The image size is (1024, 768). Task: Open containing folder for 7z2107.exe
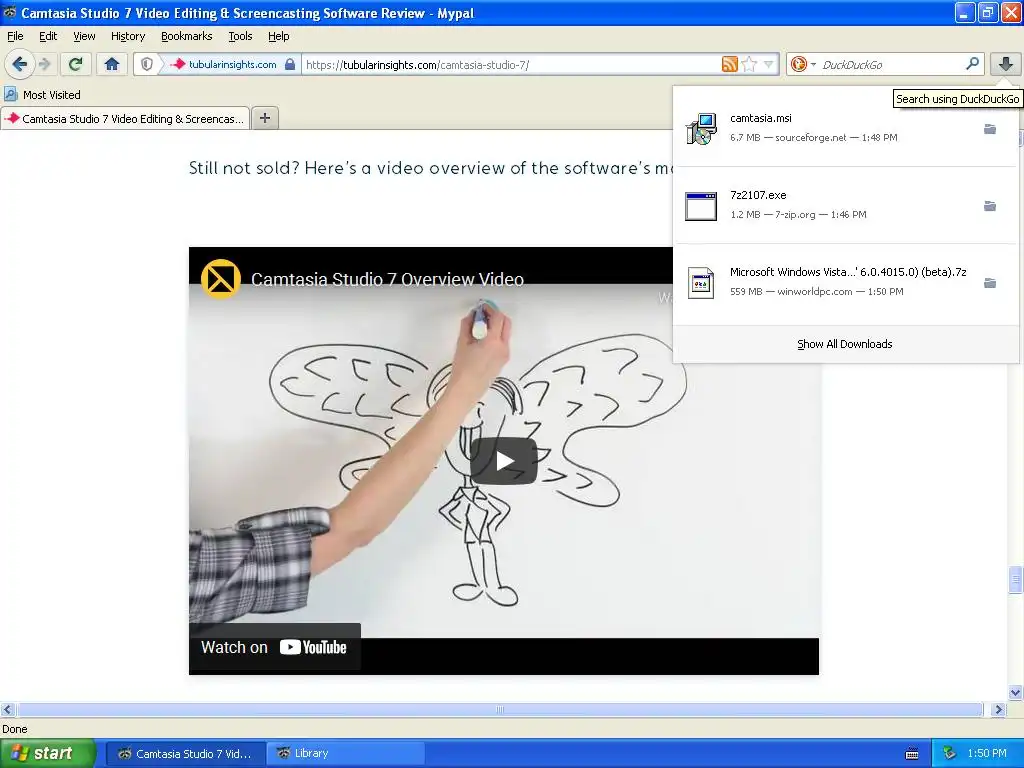990,206
